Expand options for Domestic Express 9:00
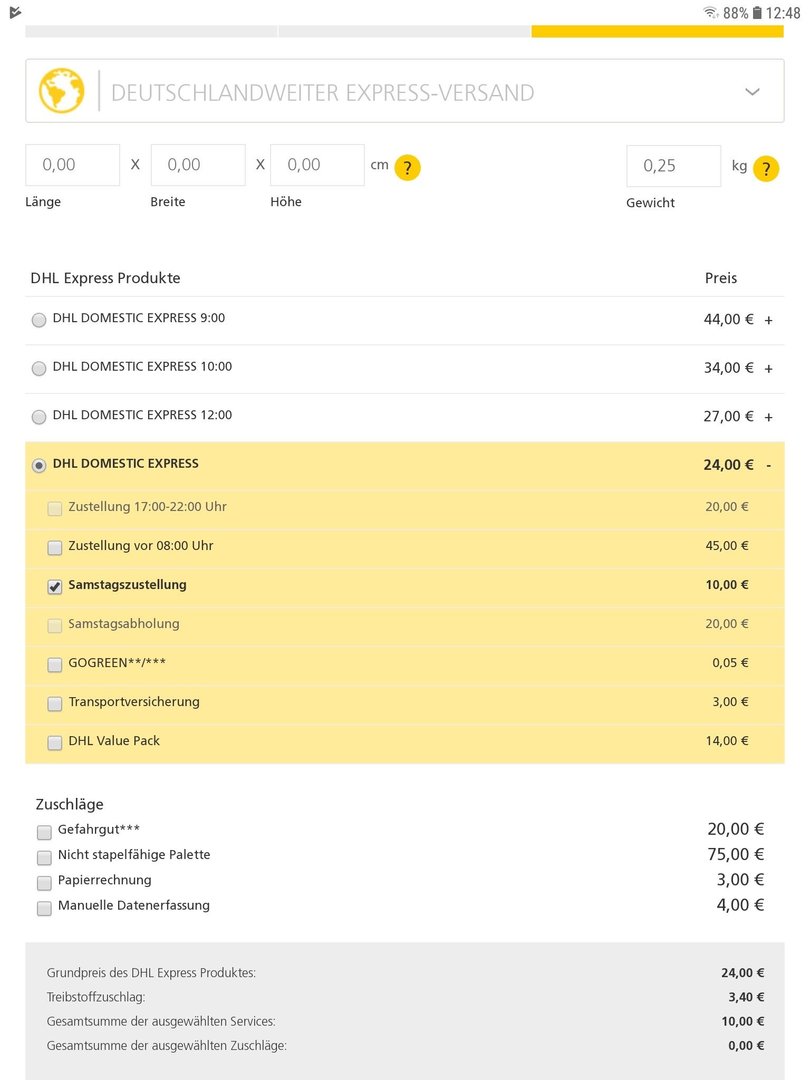The width and height of the screenshot is (810, 1080). click(x=769, y=320)
